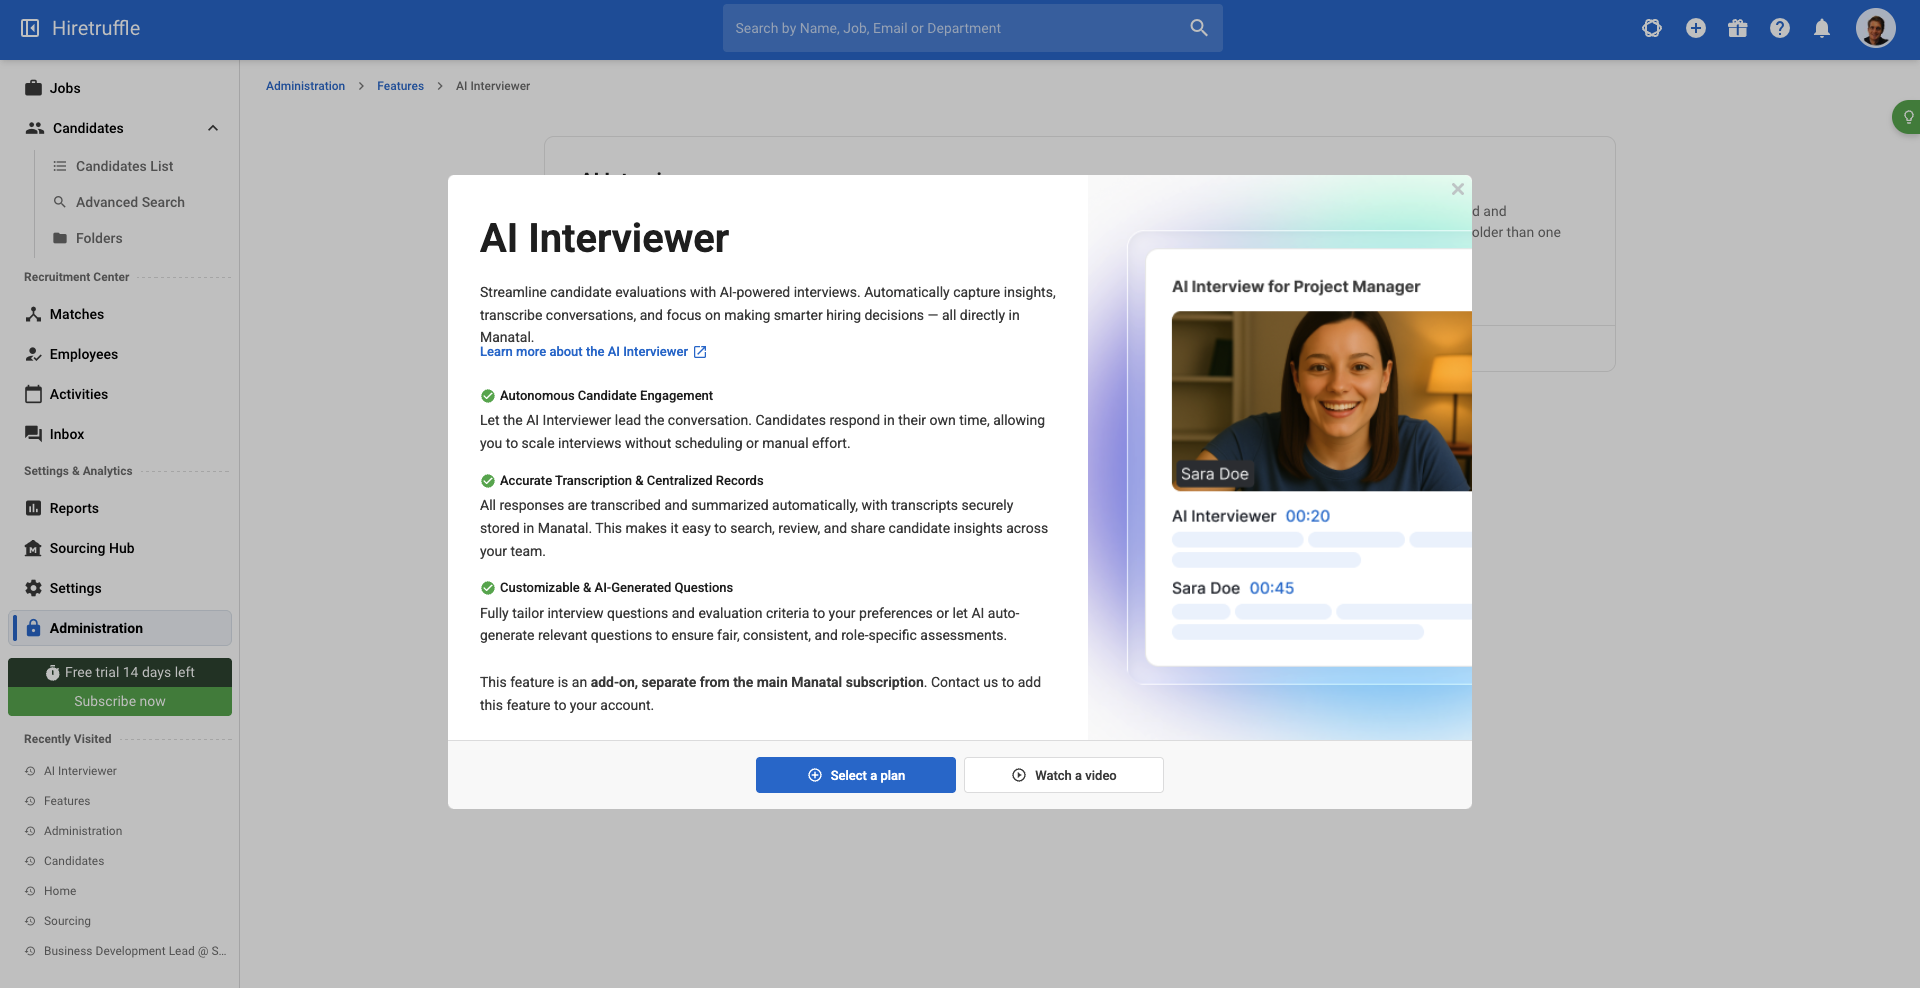Screen dimensions: 1920x988
Task: Collapse sidebar via Hiretruffle panel icon
Action: click(30, 28)
